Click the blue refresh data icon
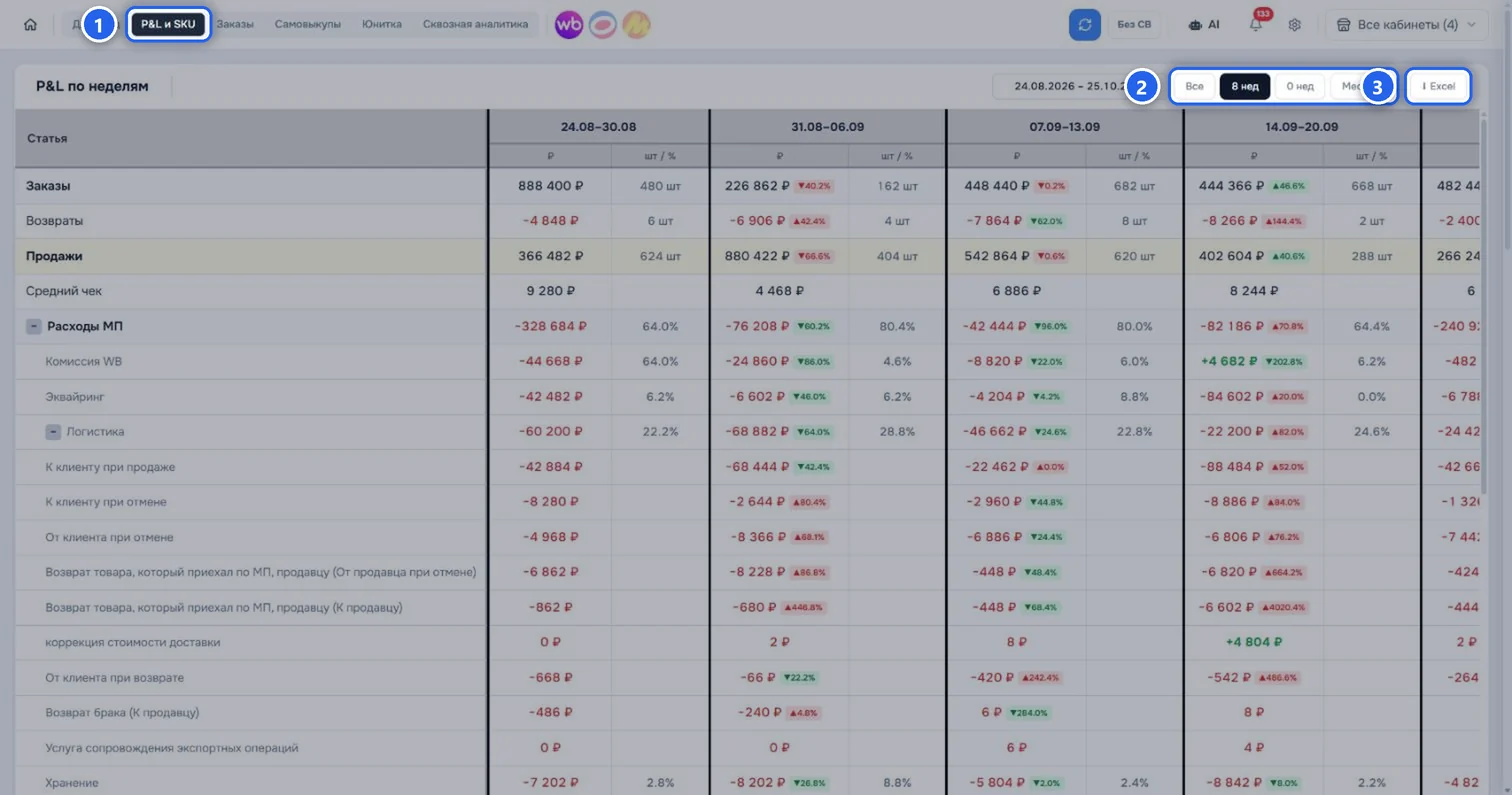The image size is (1512, 795). click(x=1085, y=25)
